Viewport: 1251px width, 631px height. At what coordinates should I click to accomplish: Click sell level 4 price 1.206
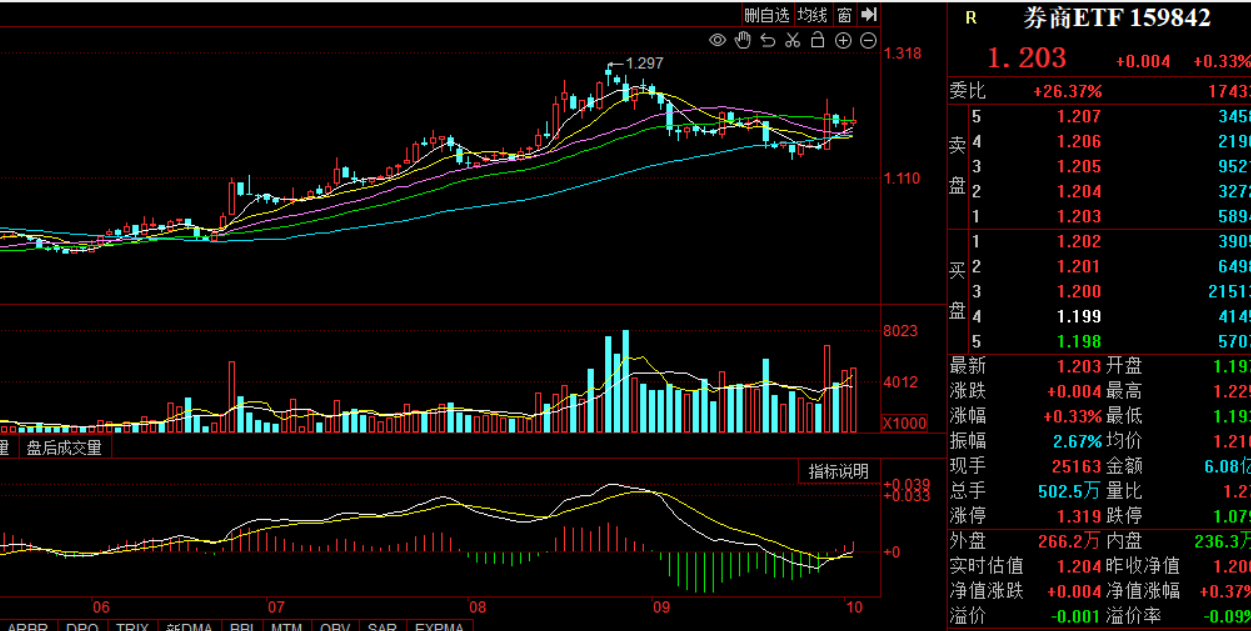1079,142
